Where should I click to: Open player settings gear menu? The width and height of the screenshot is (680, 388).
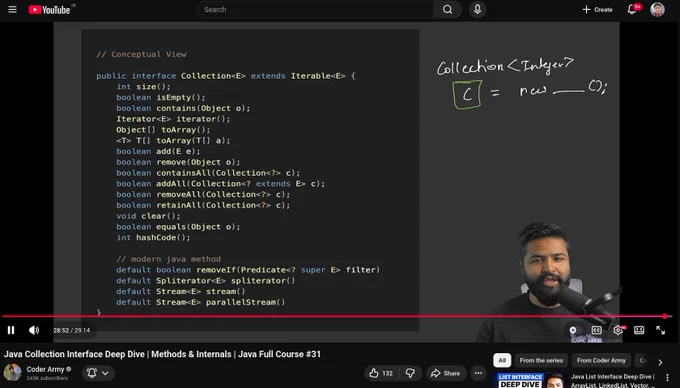tap(618, 330)
